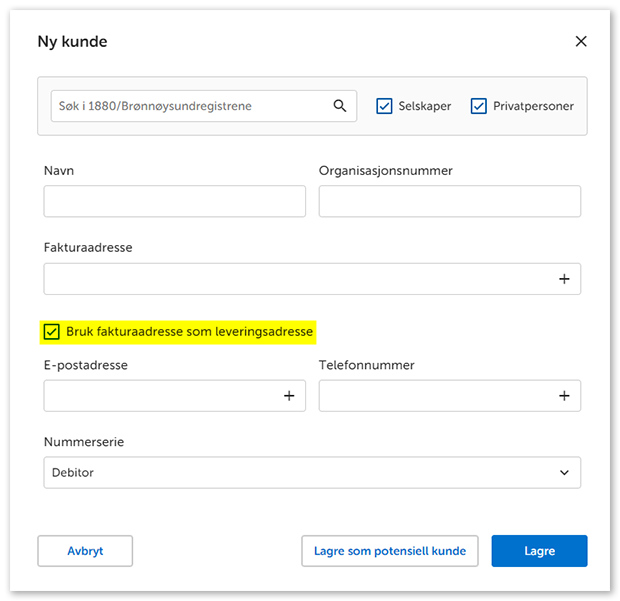Click Lagre som potensiell kunde

coord(390,551)
